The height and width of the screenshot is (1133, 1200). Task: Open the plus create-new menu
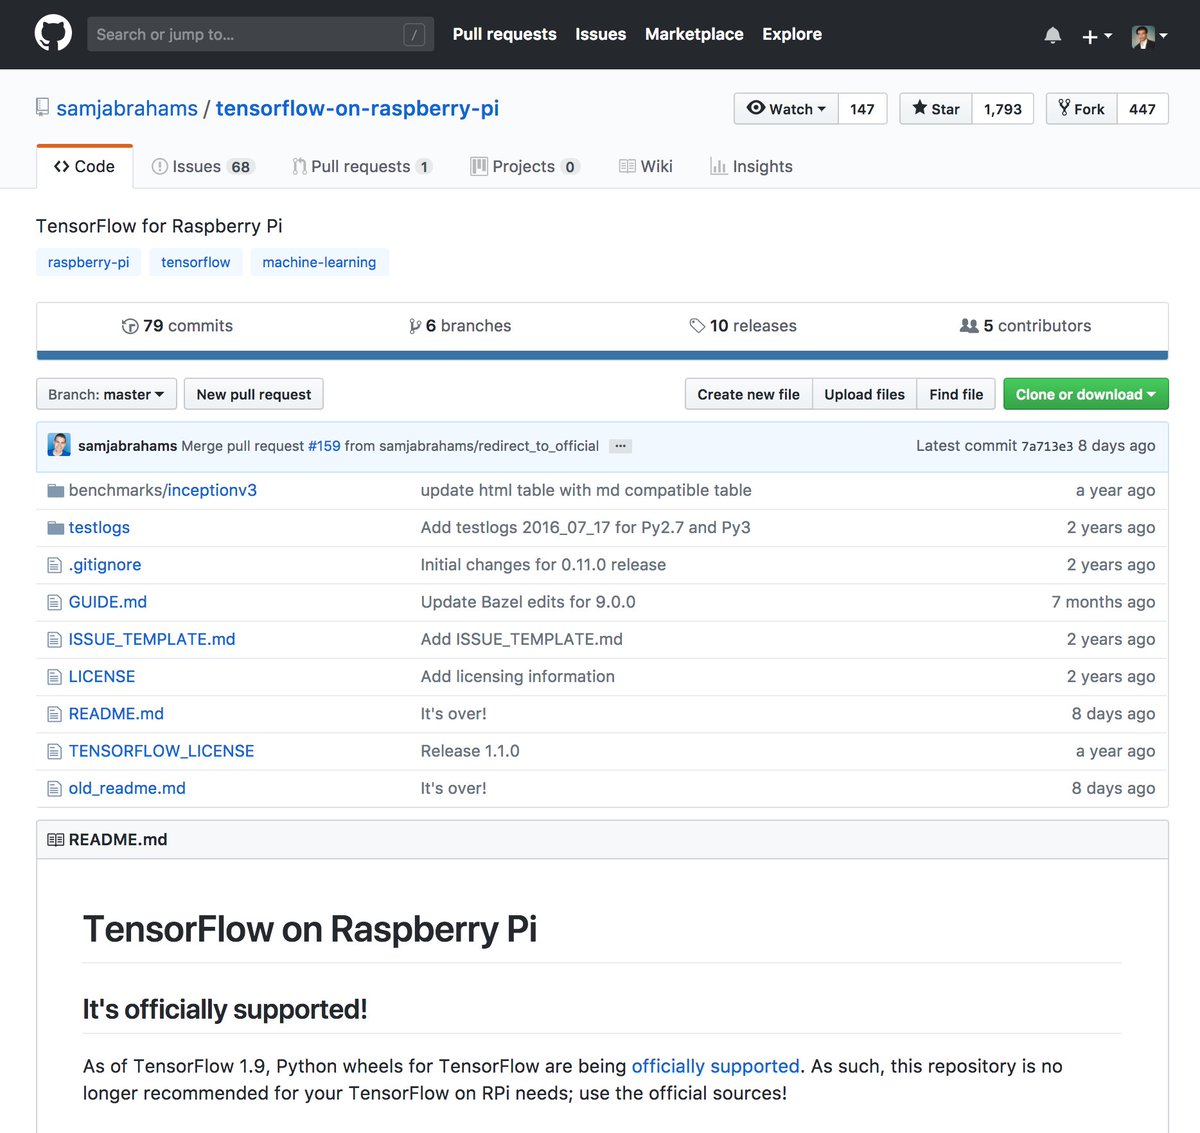pyautogui.click(x=1097, y=36)
